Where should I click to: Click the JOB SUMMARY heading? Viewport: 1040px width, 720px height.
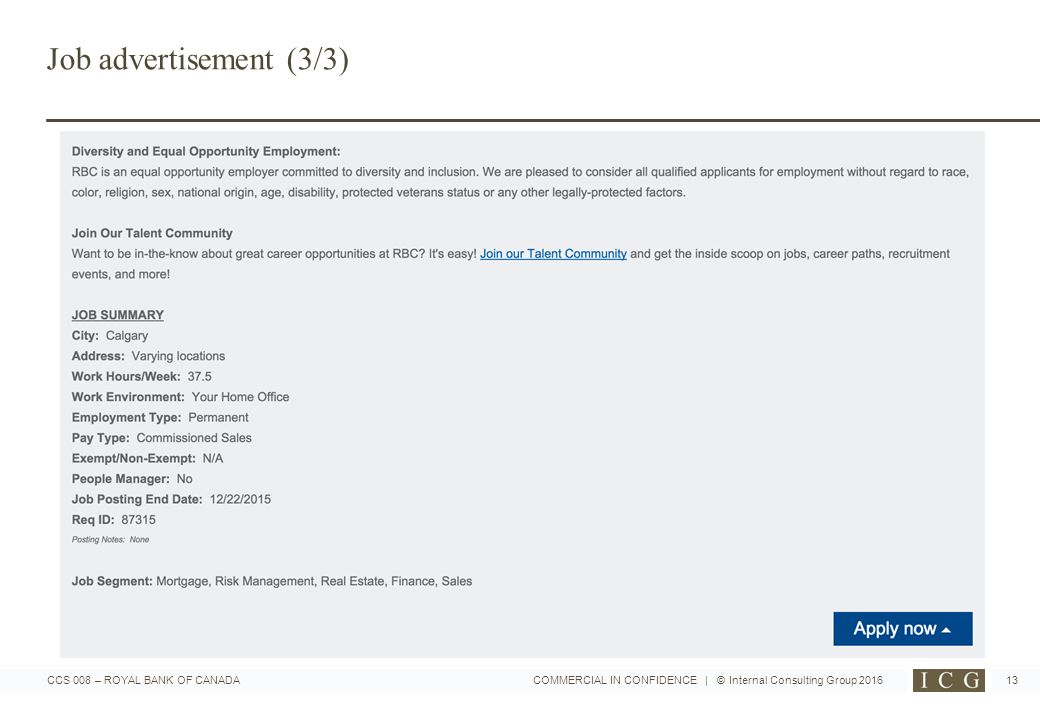117,315
